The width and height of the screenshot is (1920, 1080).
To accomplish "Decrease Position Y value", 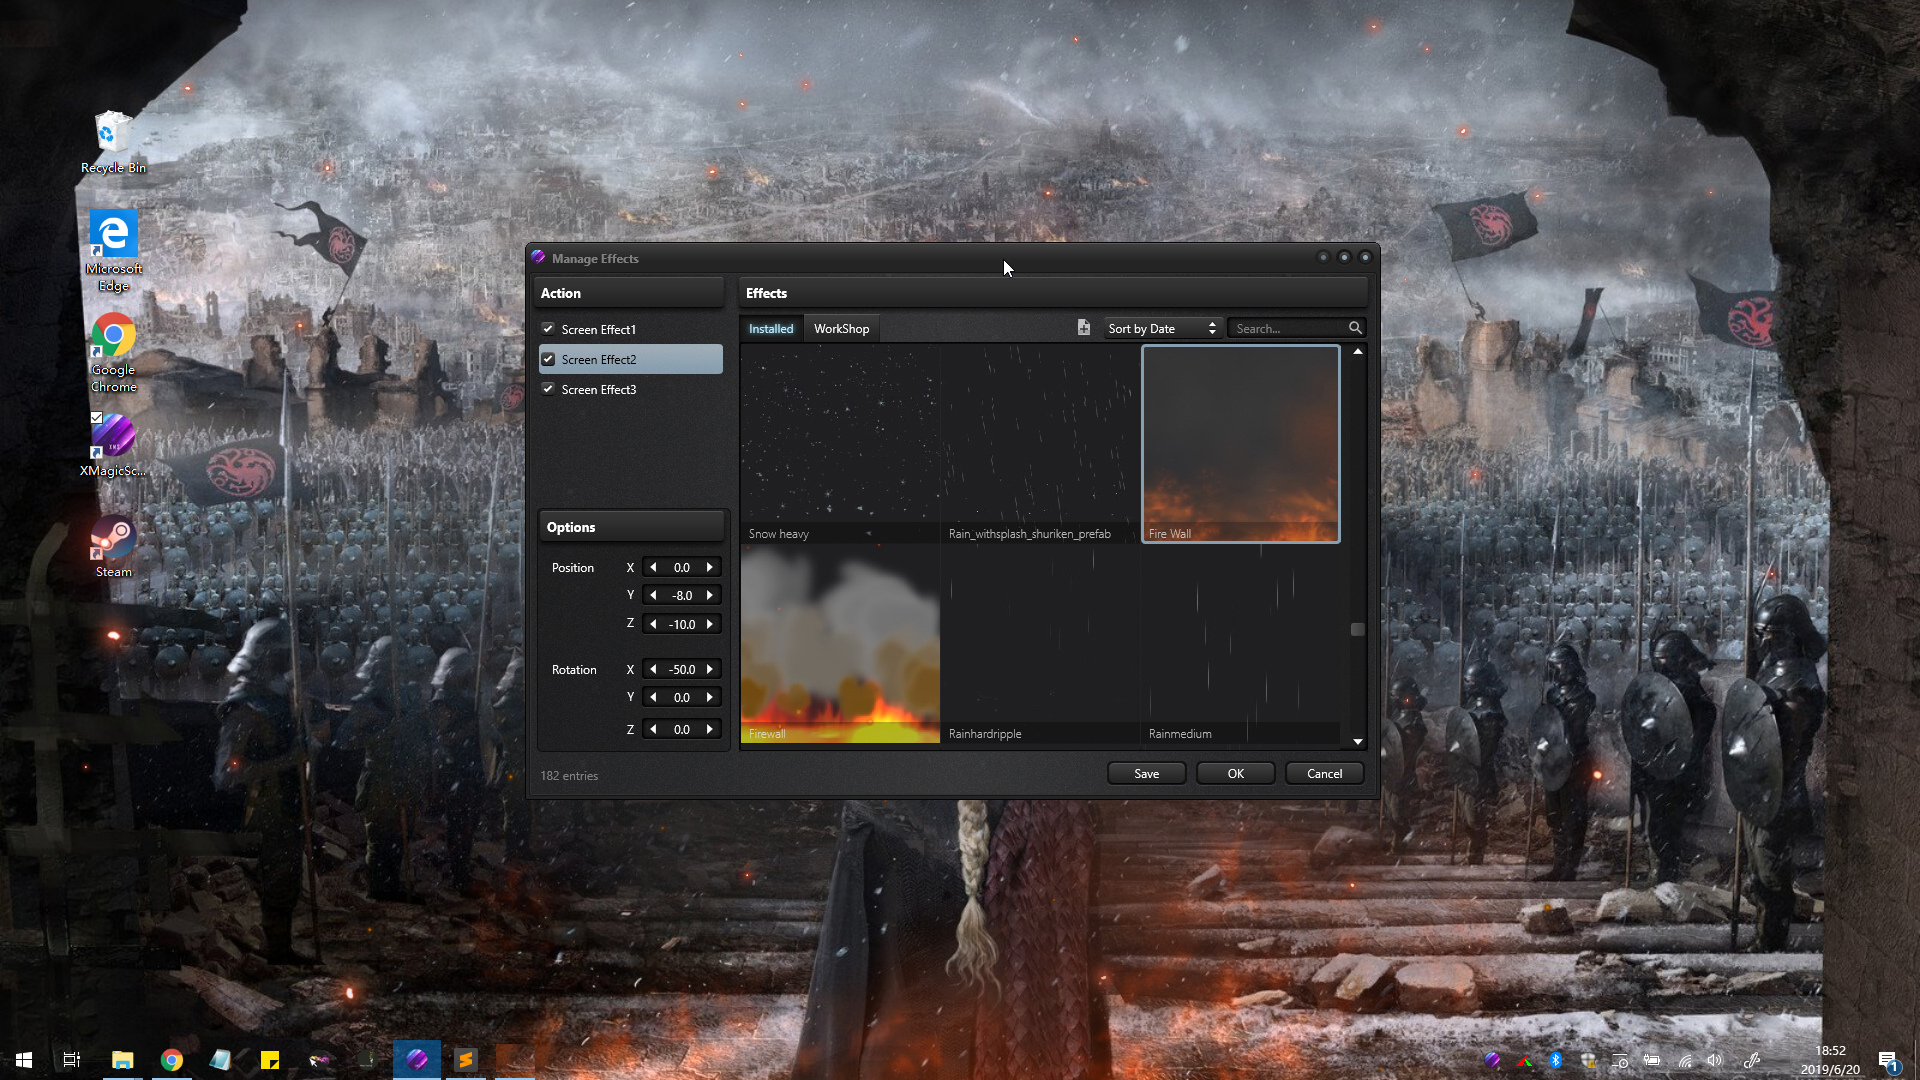I will (x=653, y=595).
